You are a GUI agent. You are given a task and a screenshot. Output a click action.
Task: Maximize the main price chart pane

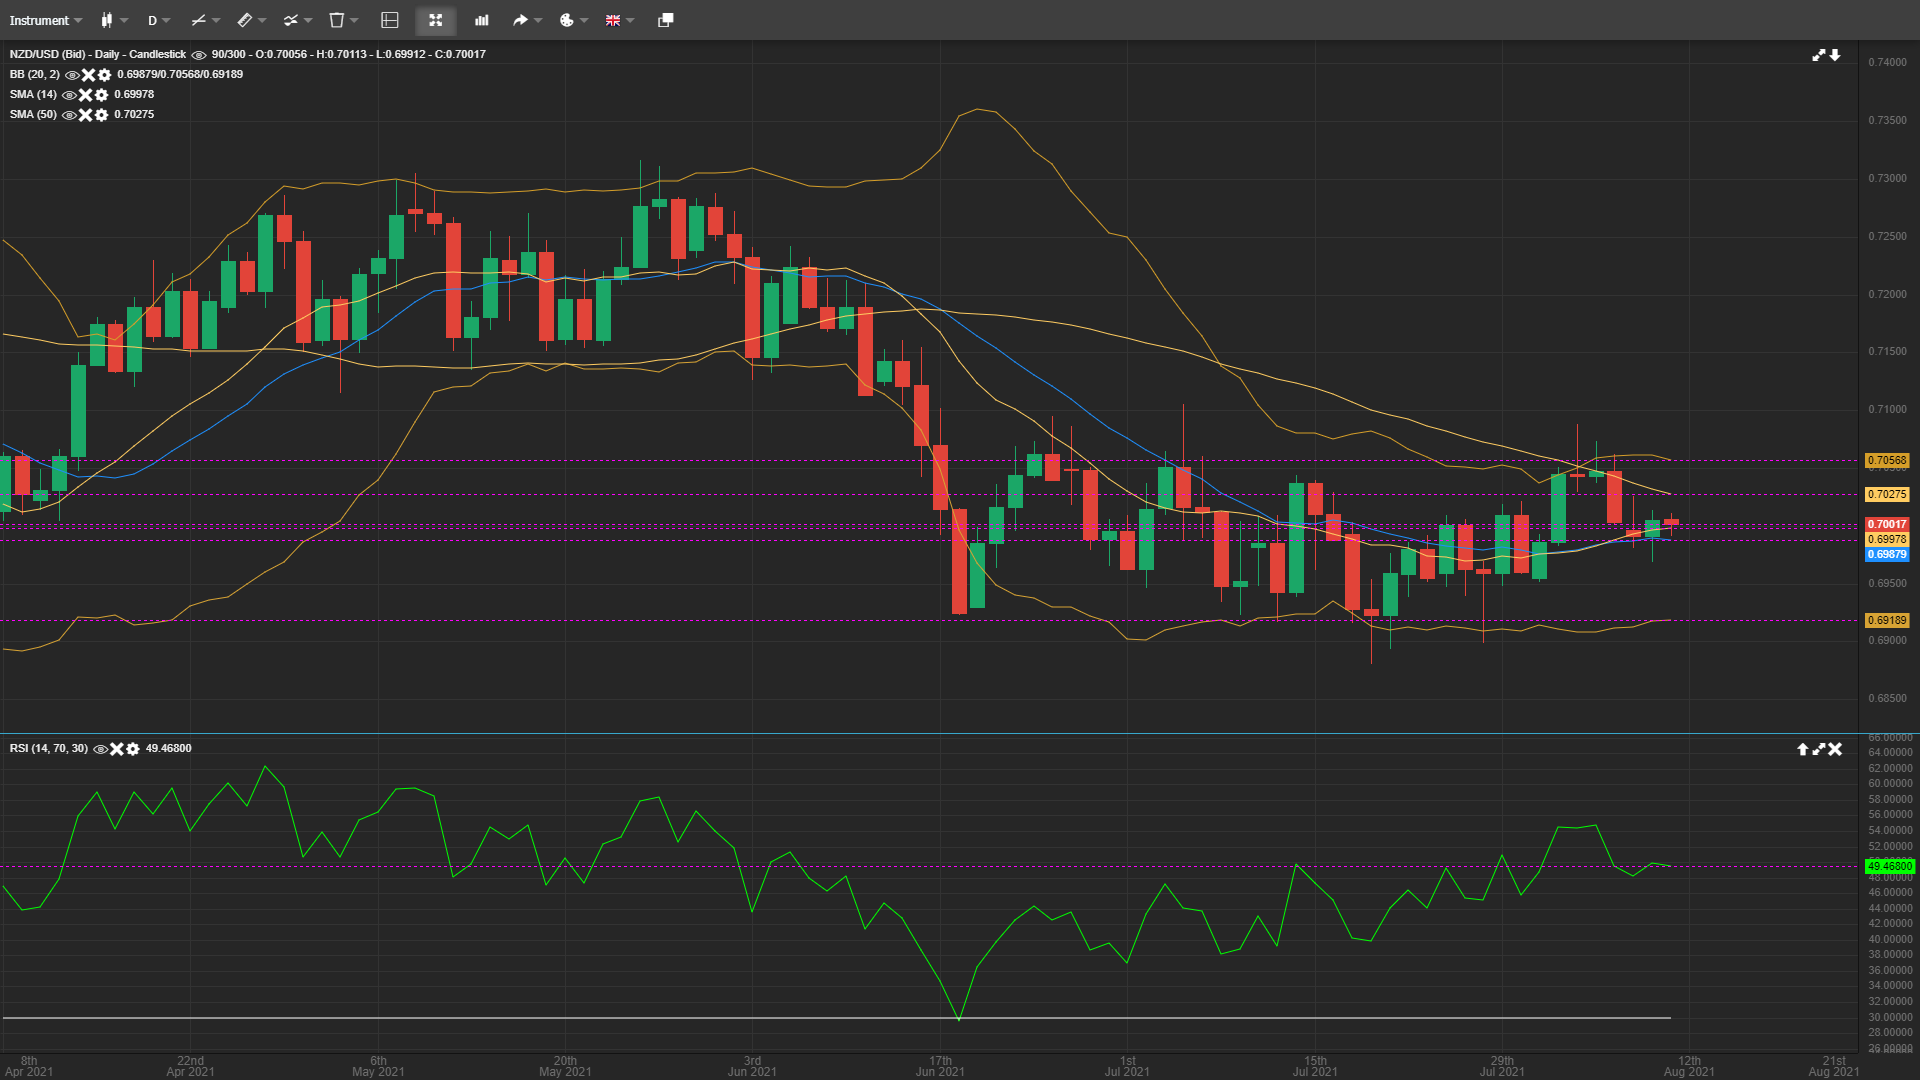(1819, 55)
